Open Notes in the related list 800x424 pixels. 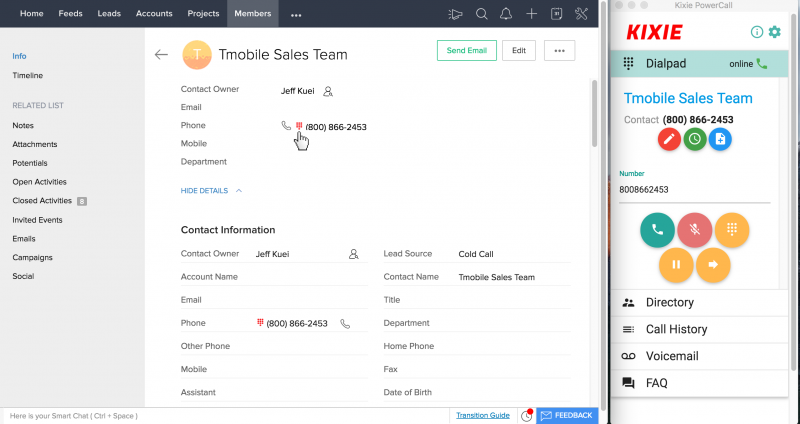point(23,126)
